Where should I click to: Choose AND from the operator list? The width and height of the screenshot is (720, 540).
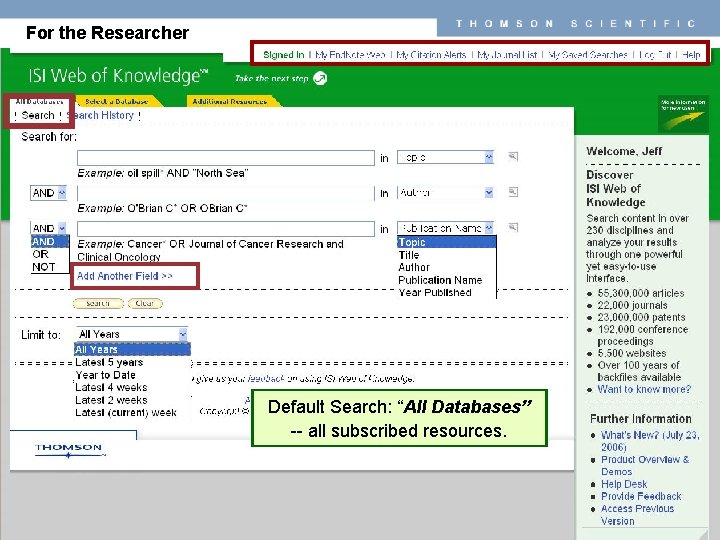click(50, 242)
